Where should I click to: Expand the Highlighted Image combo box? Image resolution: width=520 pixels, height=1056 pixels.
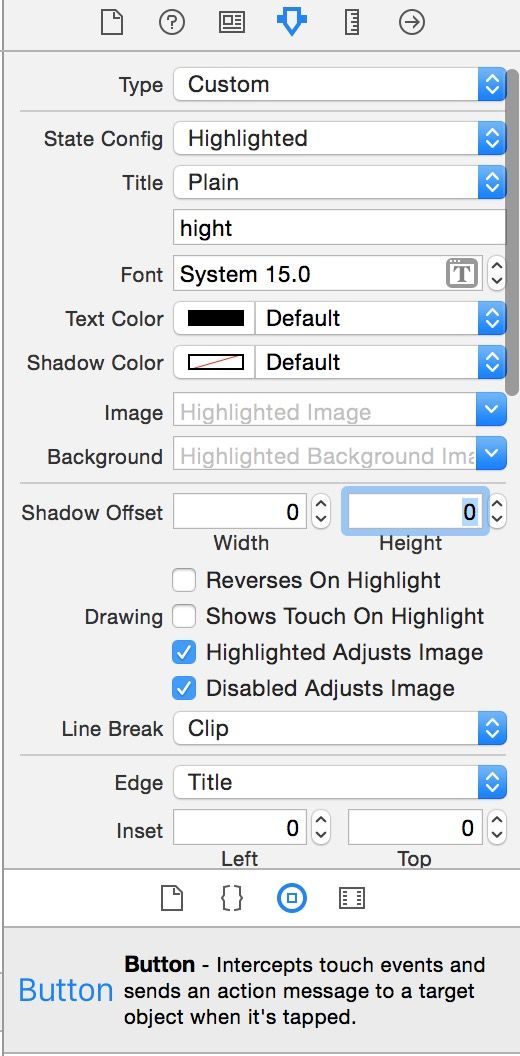[491, 411]
